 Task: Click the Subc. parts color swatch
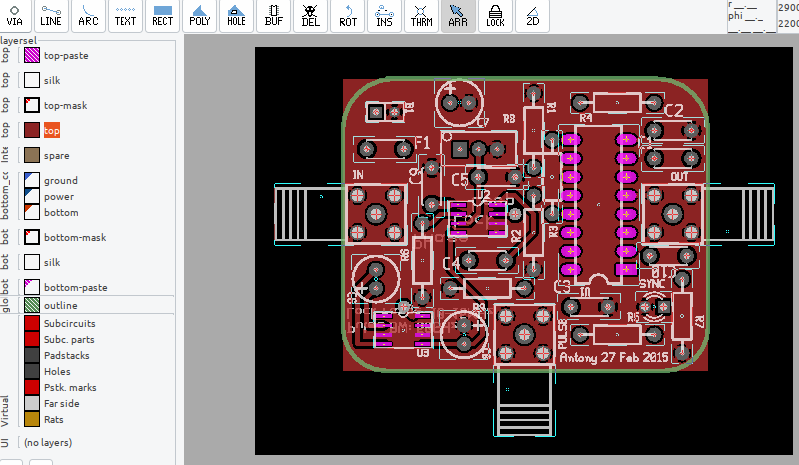coord(32,339)
